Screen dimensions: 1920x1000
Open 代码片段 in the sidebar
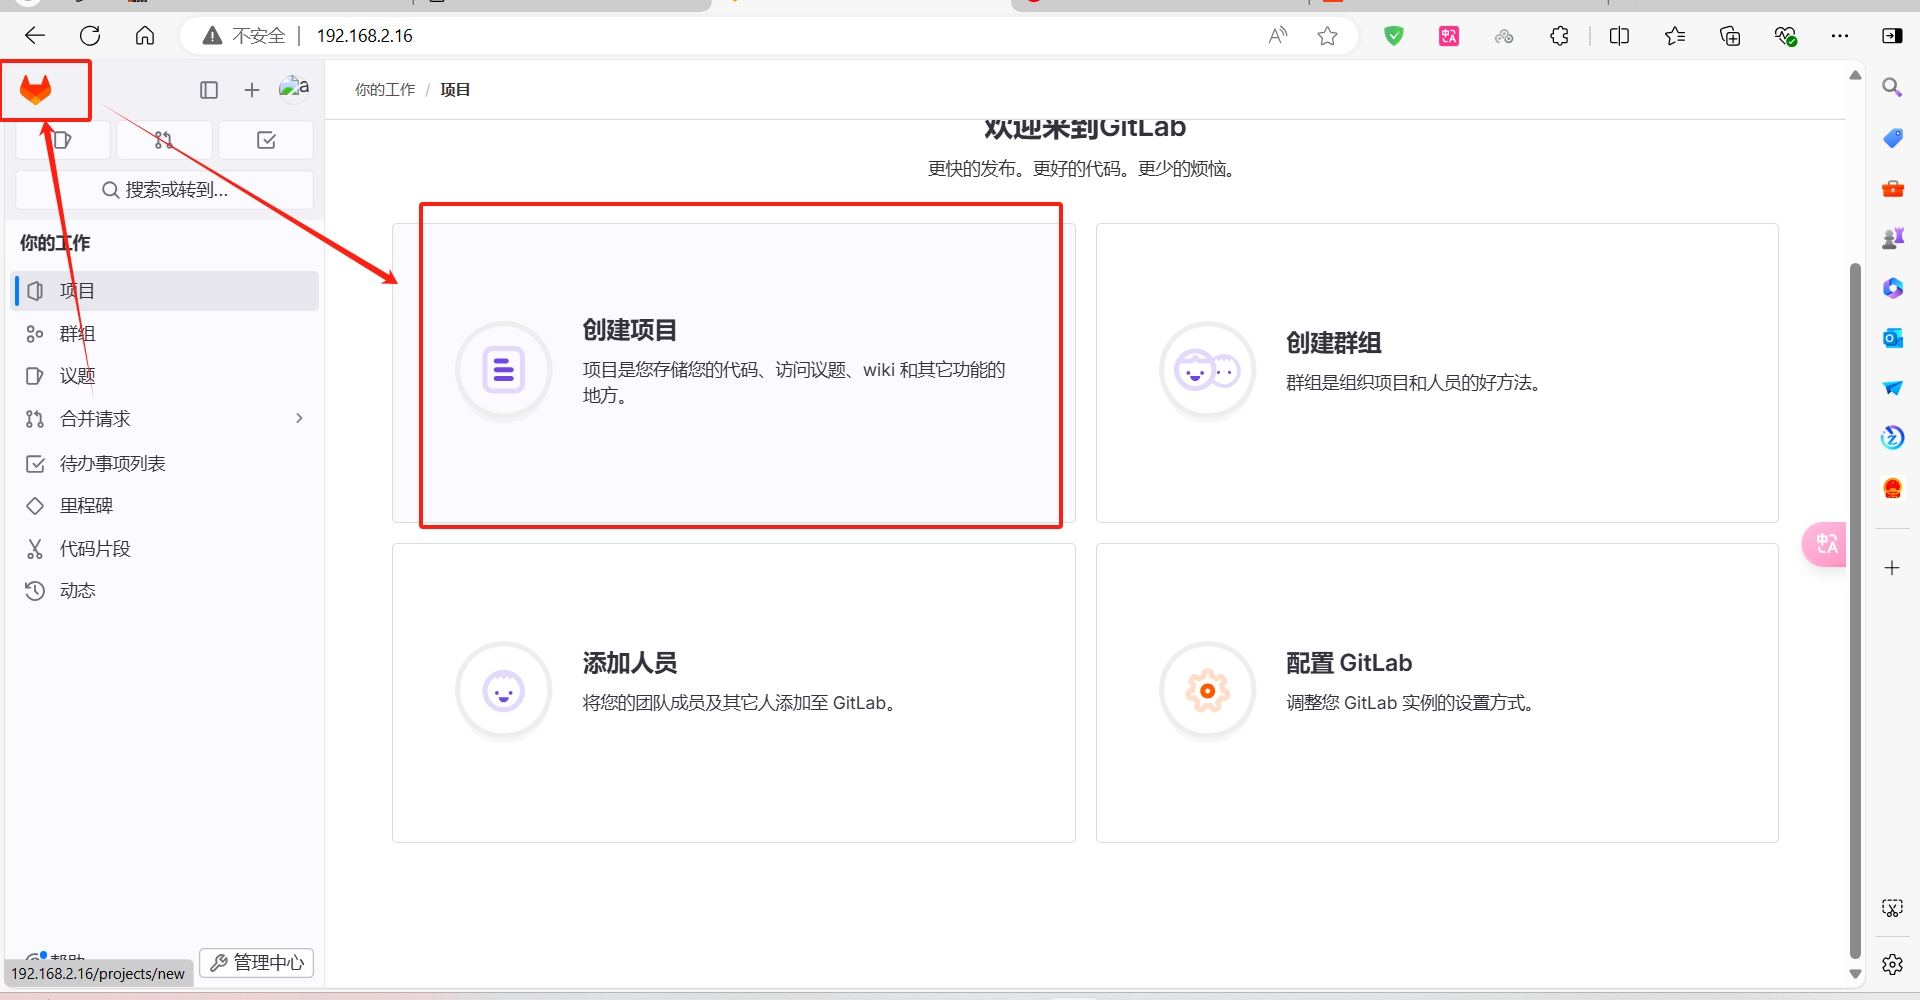(166, 549)
